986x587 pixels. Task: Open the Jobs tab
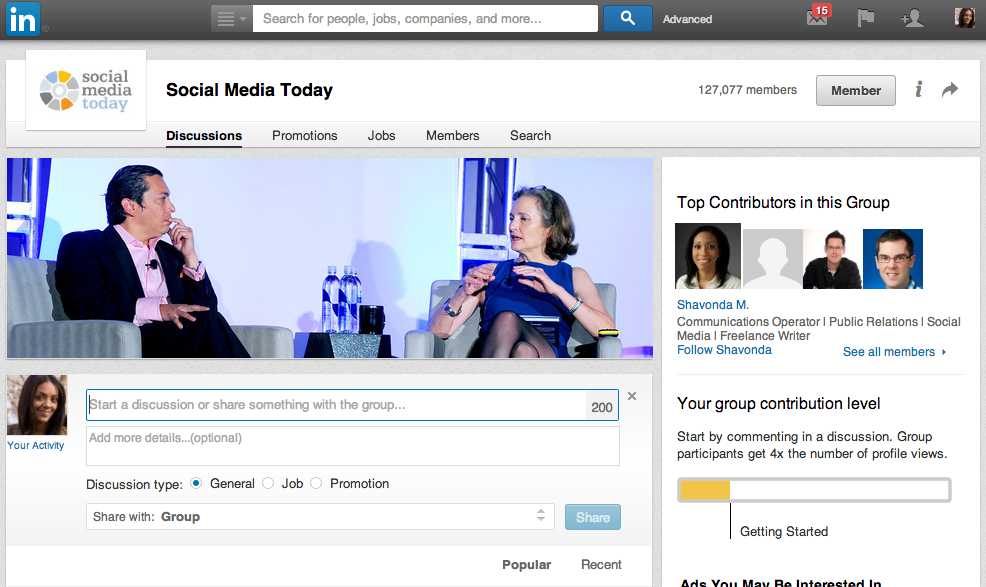[381, 135]
